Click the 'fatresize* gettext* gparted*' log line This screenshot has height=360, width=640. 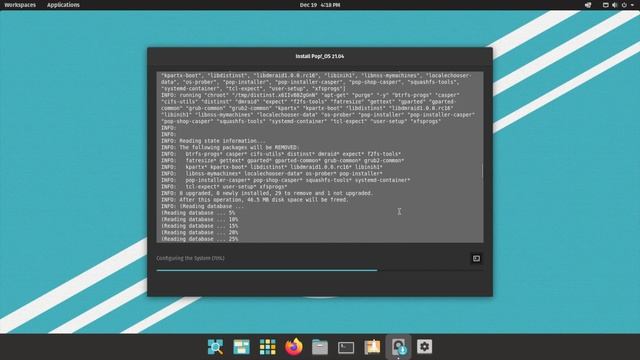(x=282, y=160)
